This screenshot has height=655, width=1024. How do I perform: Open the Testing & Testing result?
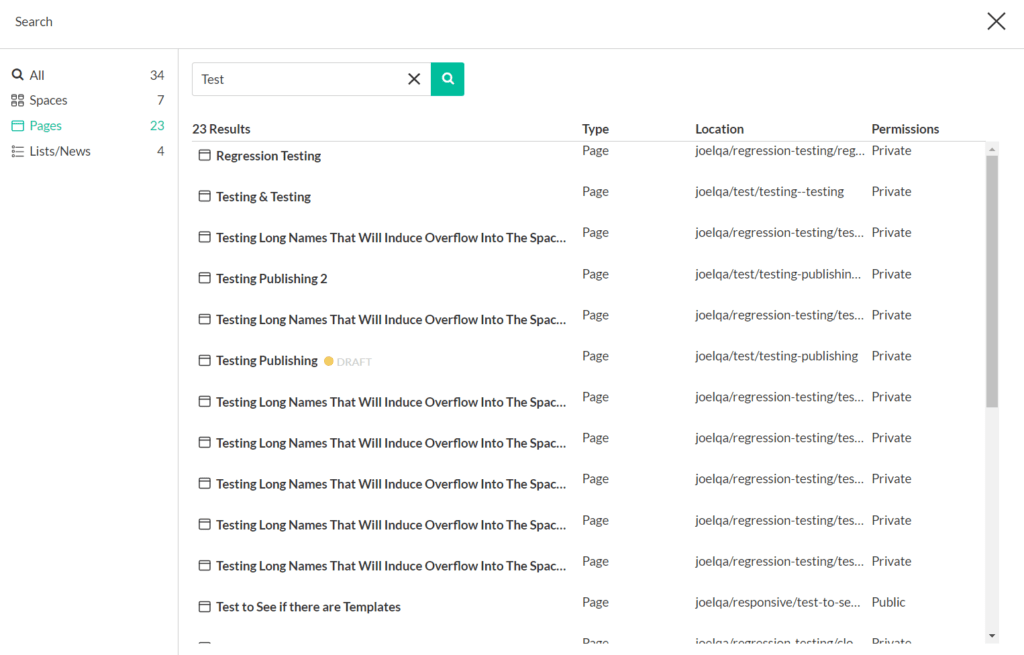263,197
